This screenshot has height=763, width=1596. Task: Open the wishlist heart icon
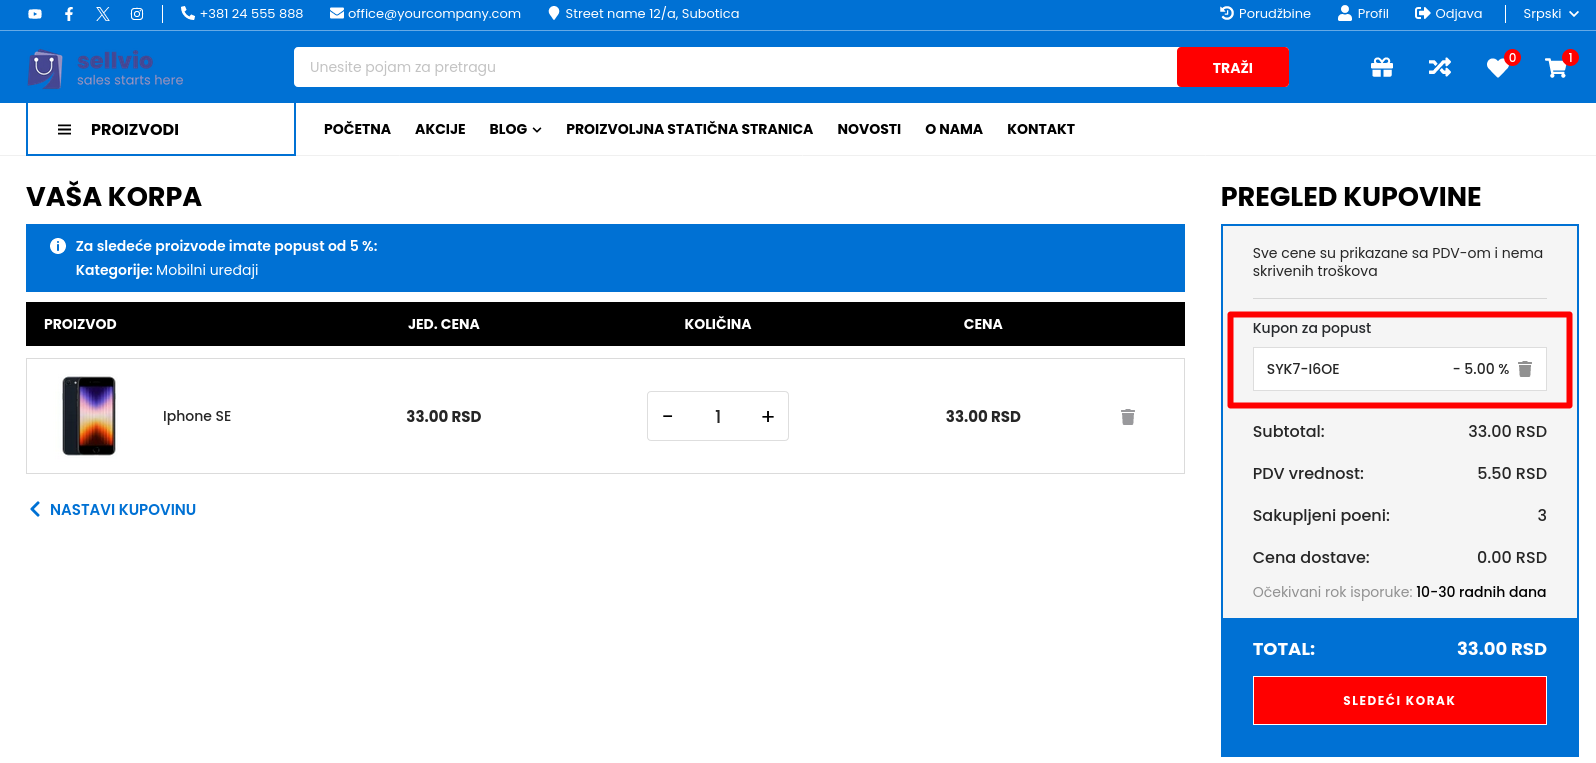[1497, 68]
